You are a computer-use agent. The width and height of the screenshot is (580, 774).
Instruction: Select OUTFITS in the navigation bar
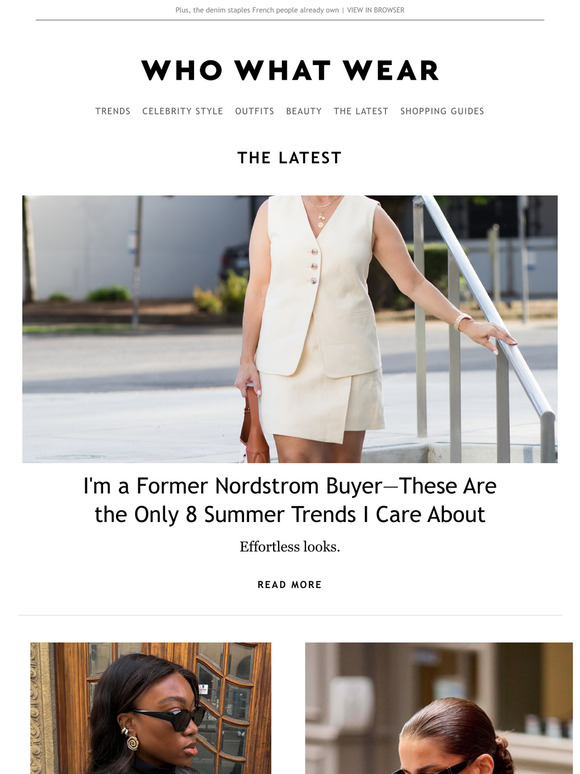pyautogui.click(x=254, y=111)
